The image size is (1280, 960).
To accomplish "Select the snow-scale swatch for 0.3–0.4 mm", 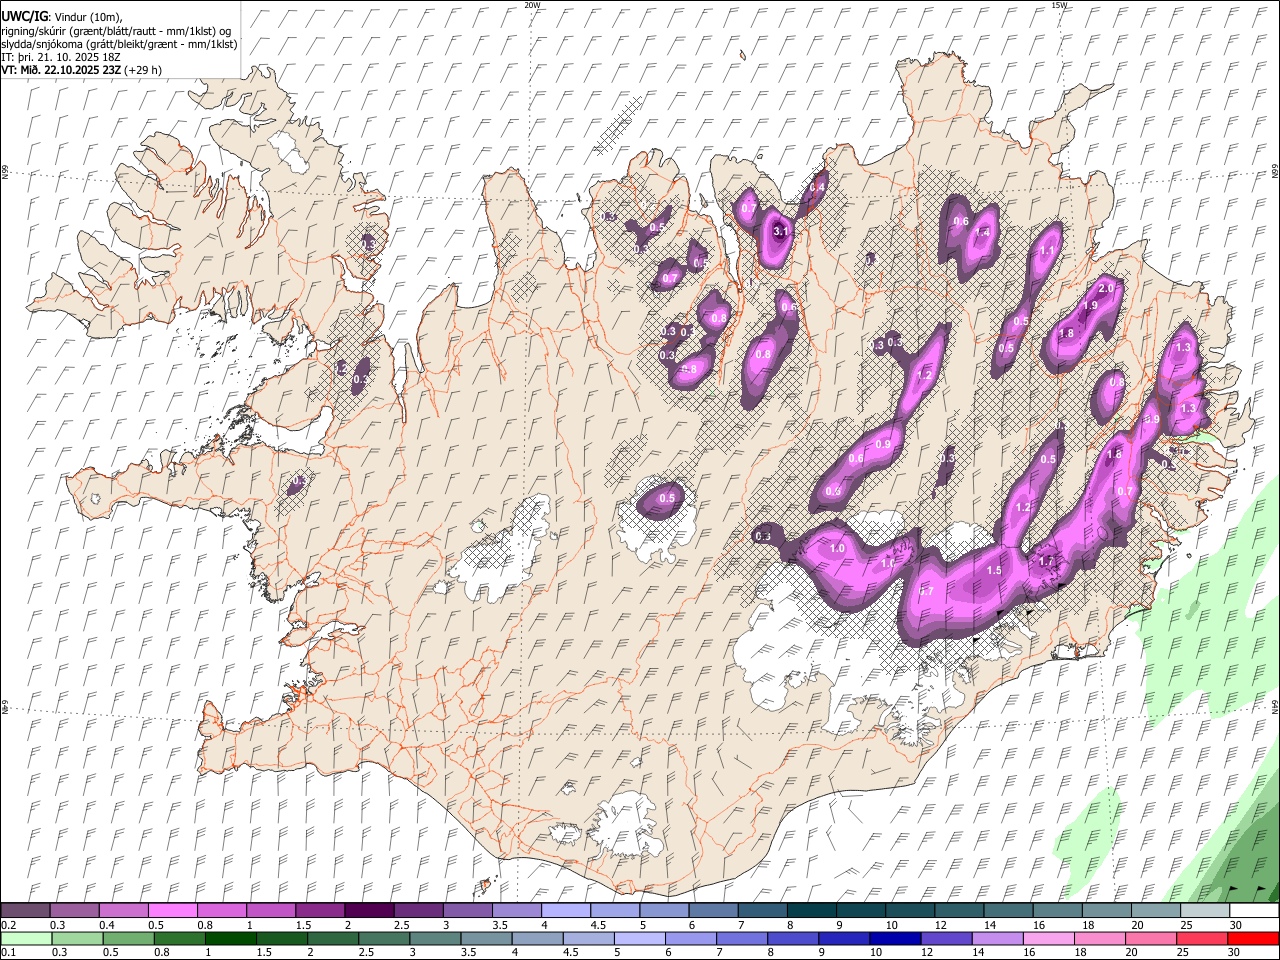I will [74, 910].
